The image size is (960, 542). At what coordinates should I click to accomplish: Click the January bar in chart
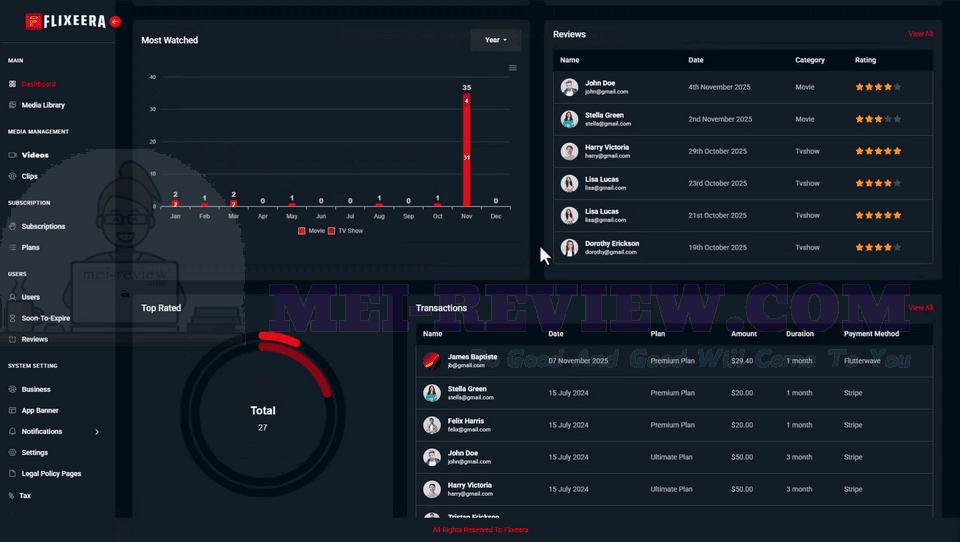click(x=175, y=203)
